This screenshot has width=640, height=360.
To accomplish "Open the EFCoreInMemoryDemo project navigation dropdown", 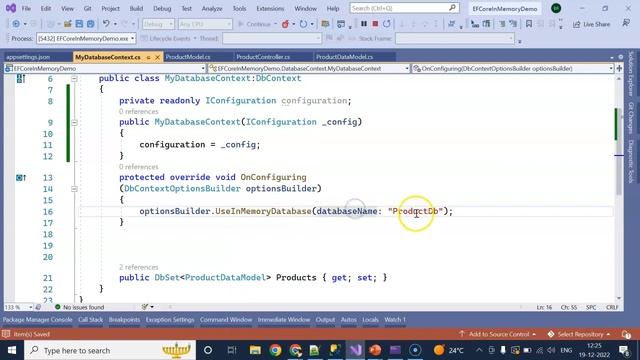I will click(x=105, y=69).
